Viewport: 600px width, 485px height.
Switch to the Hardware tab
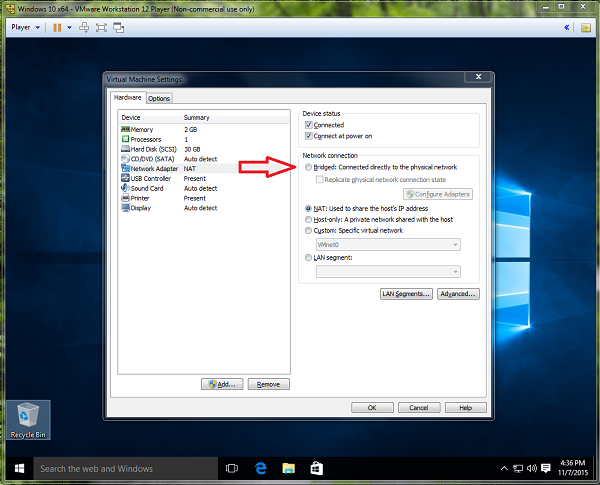tap(128, 98)
